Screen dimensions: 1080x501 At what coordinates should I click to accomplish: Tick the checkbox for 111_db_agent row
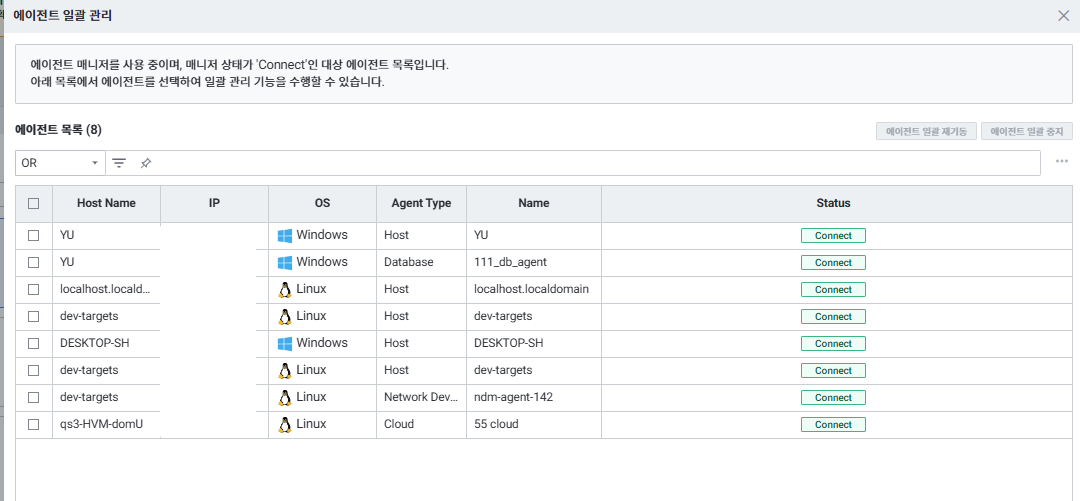coord(34,262)
